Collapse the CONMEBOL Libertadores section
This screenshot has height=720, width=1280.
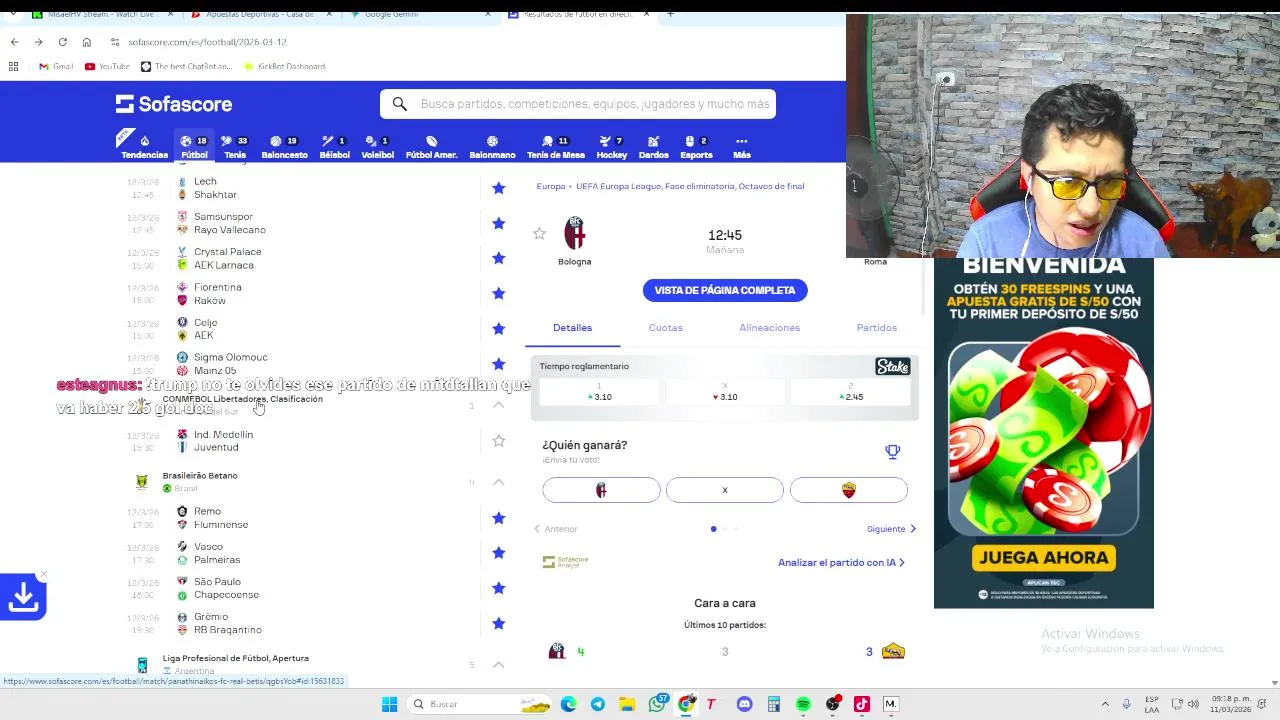[x=498, y=405]
